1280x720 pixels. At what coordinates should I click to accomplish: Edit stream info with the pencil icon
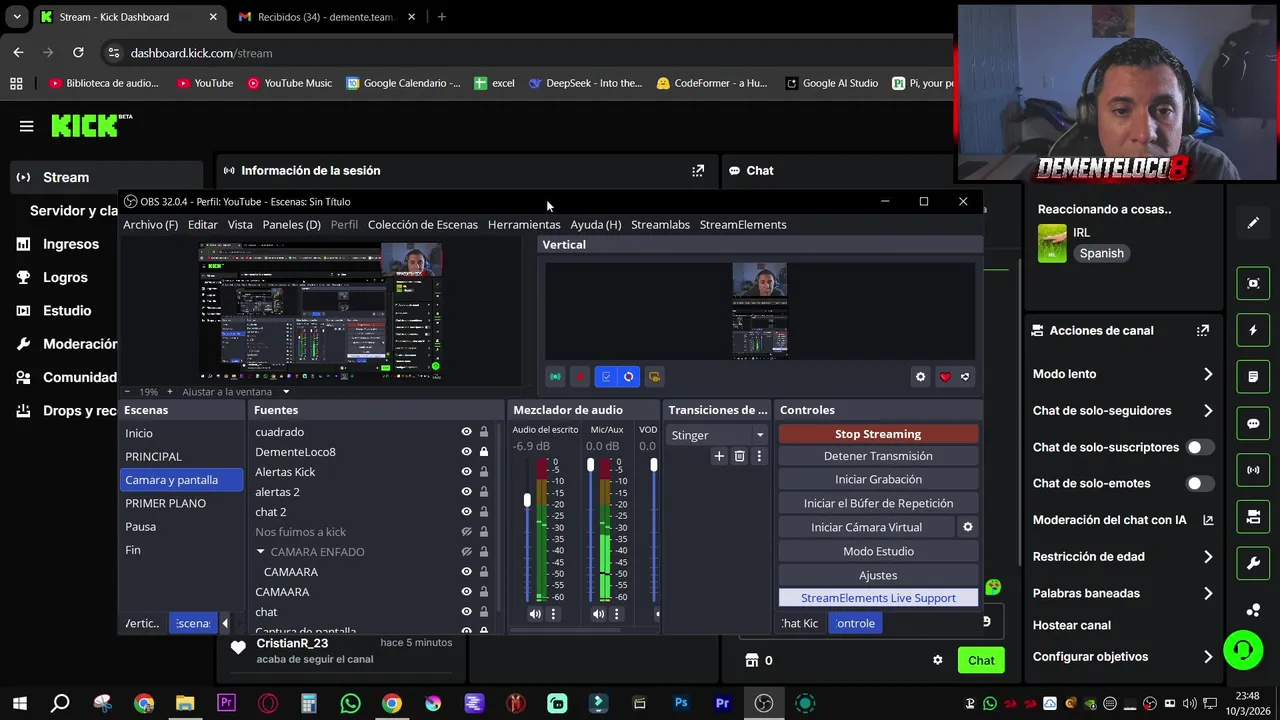pyautogui.click(x=1253, y=223)
